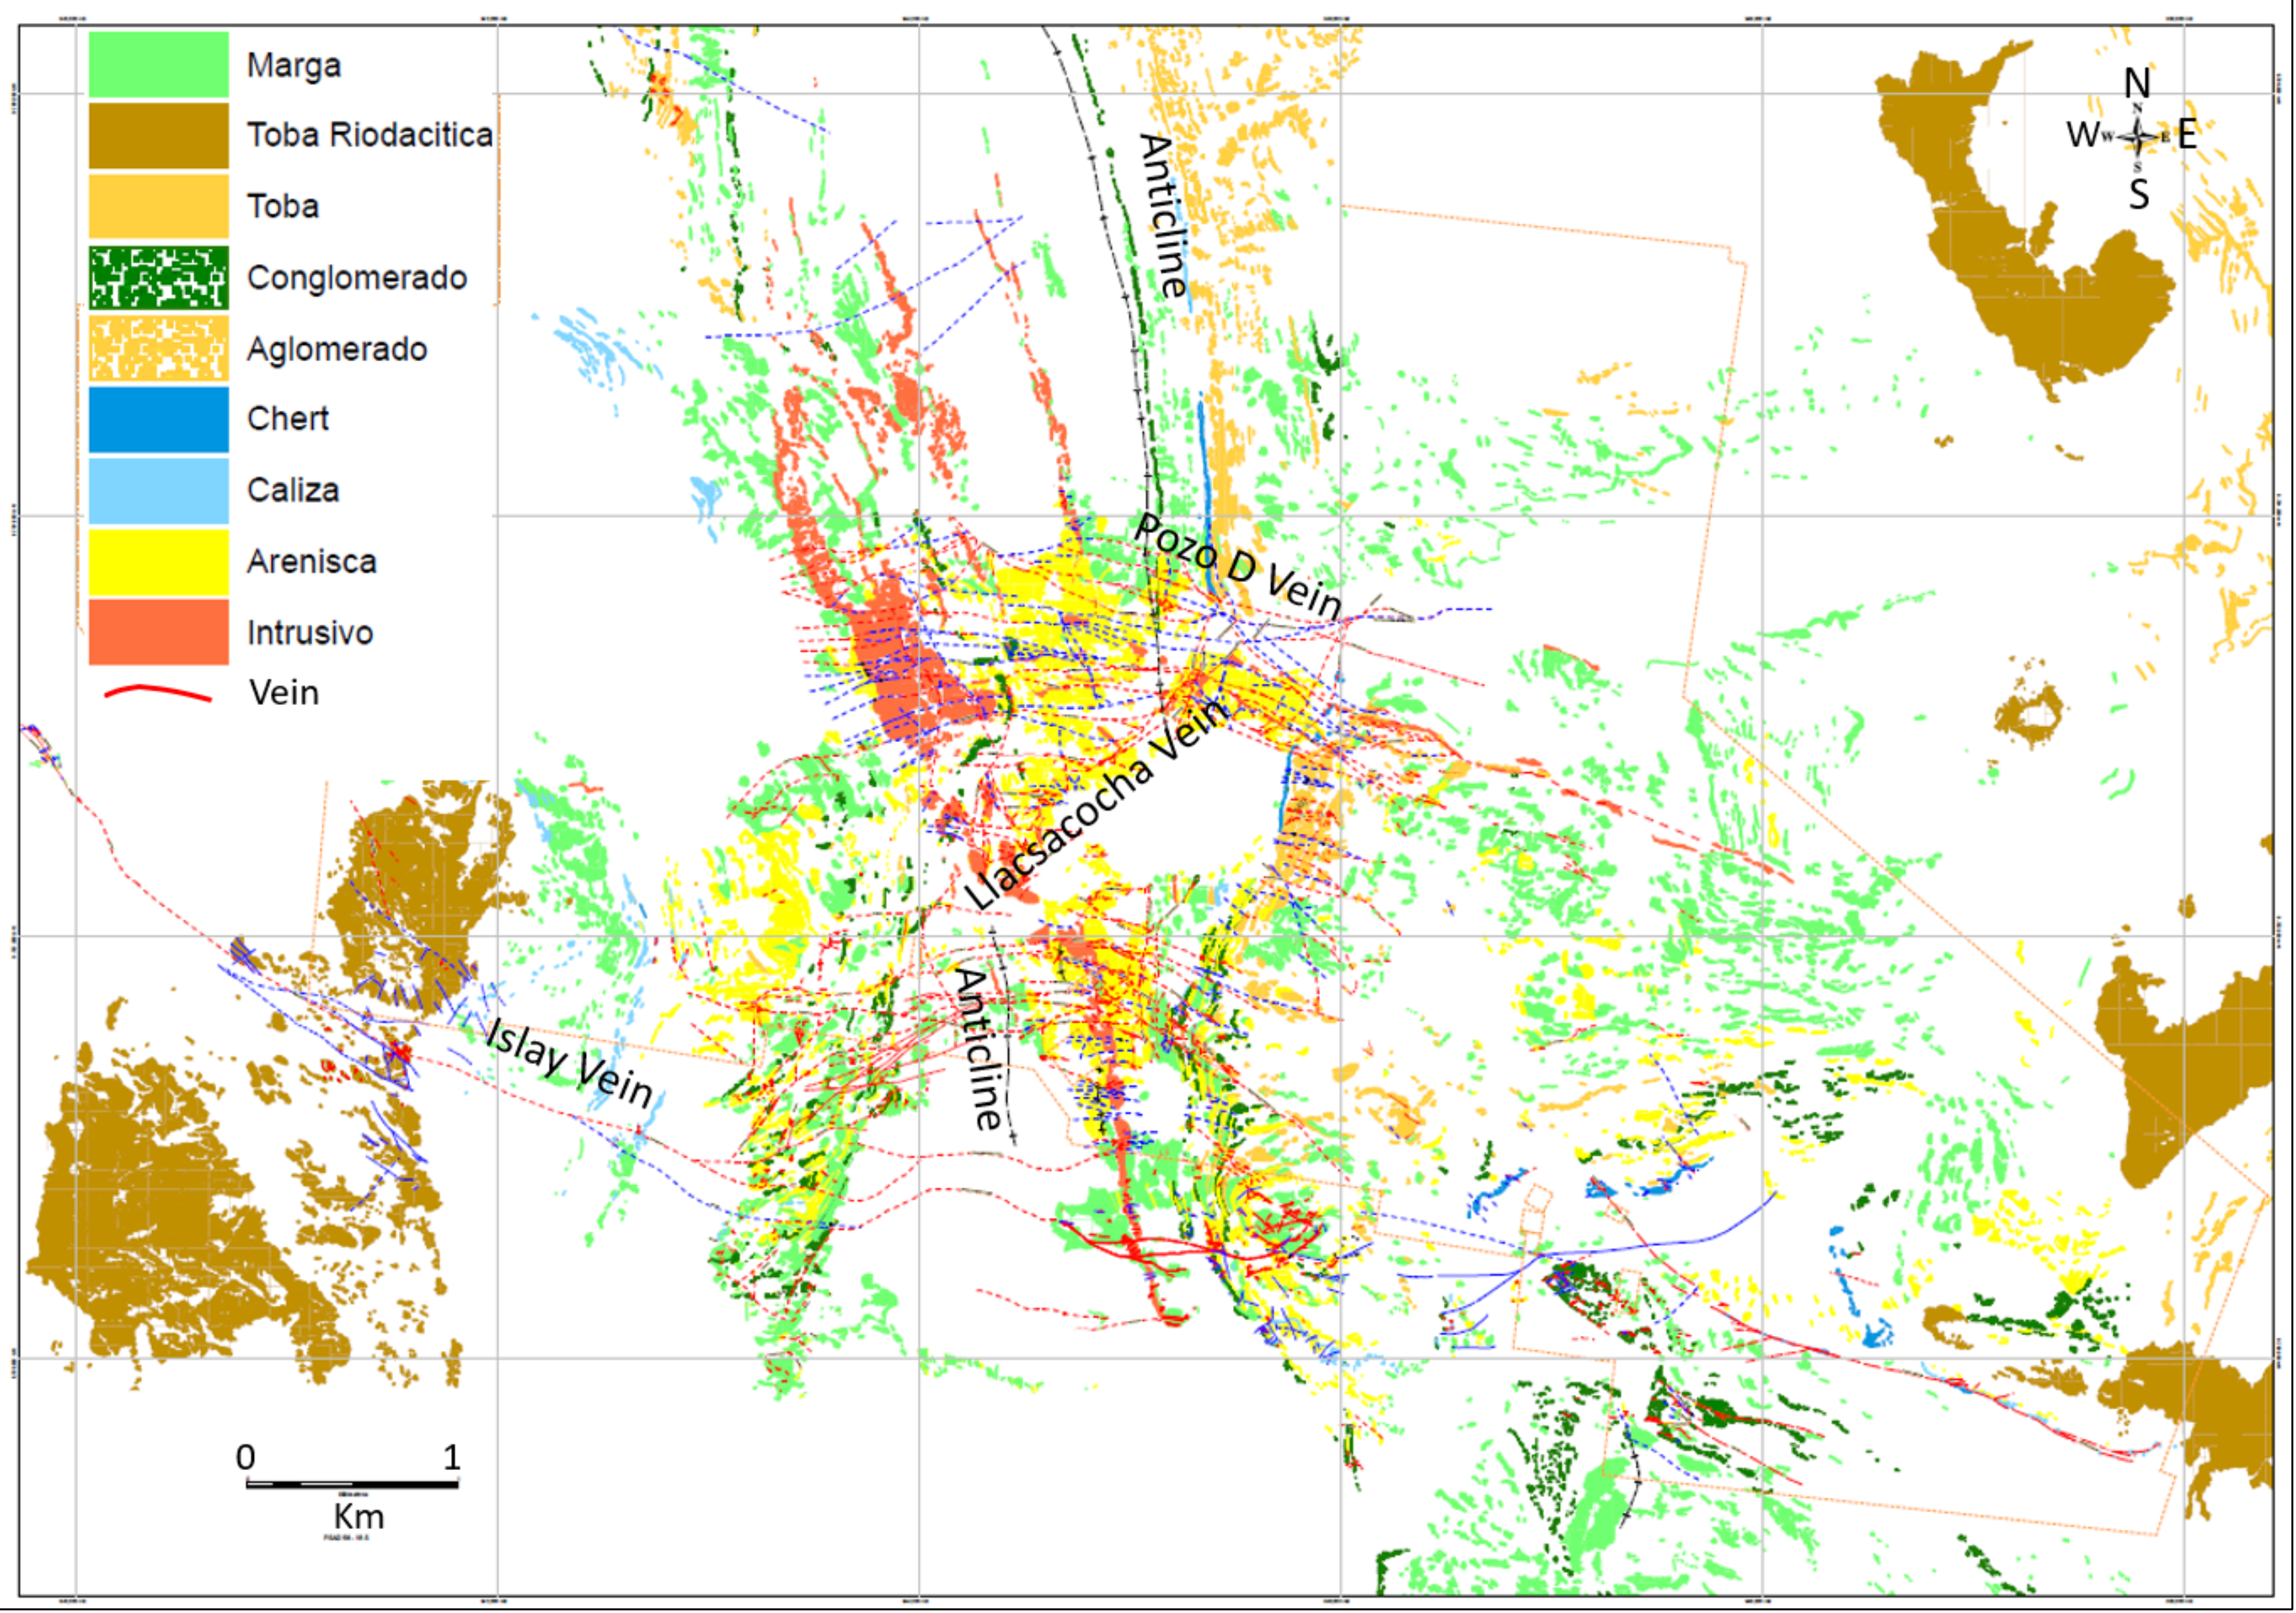Click the Islay Vein map label
Viewport: 2296px width, 1613px height.
pyautogui.click(x=569, y=1063)
